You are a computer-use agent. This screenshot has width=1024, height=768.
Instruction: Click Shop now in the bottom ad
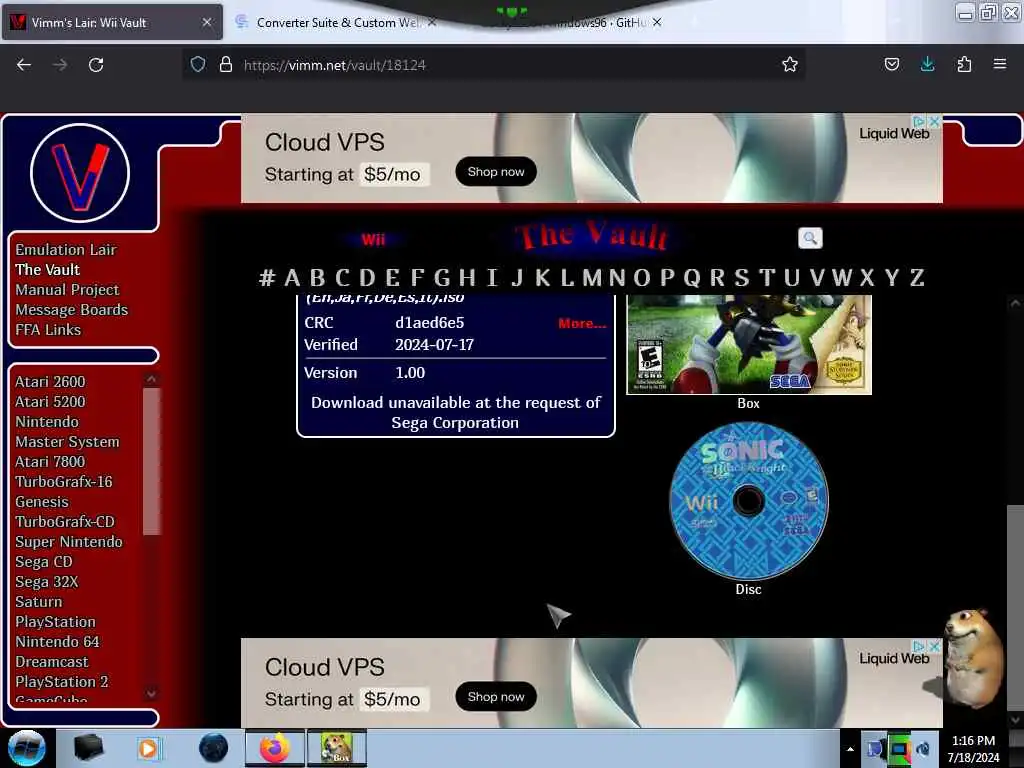(x=496, y=697)
